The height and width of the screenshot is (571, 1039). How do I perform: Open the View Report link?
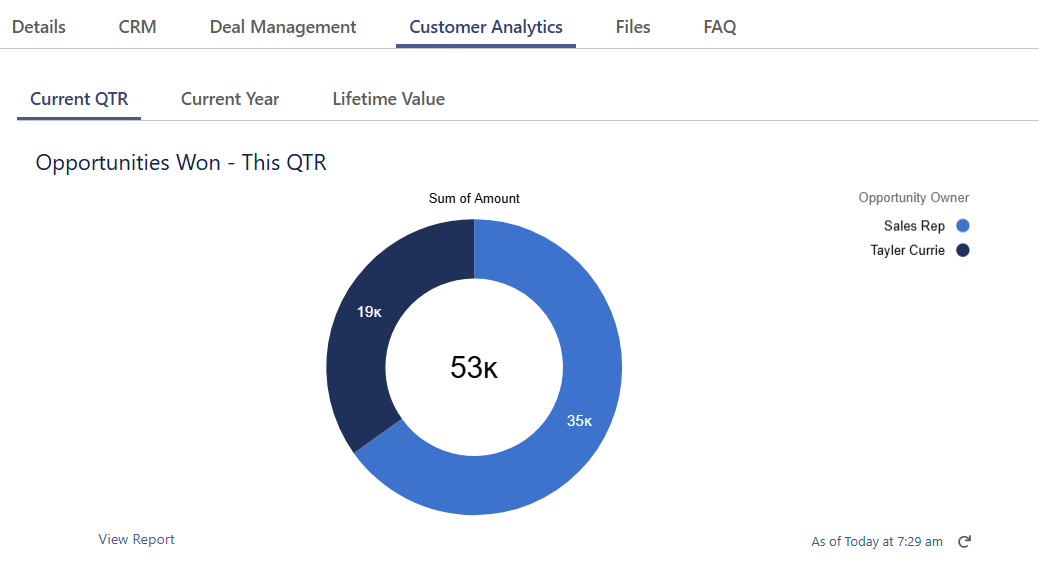pos(136,539)
